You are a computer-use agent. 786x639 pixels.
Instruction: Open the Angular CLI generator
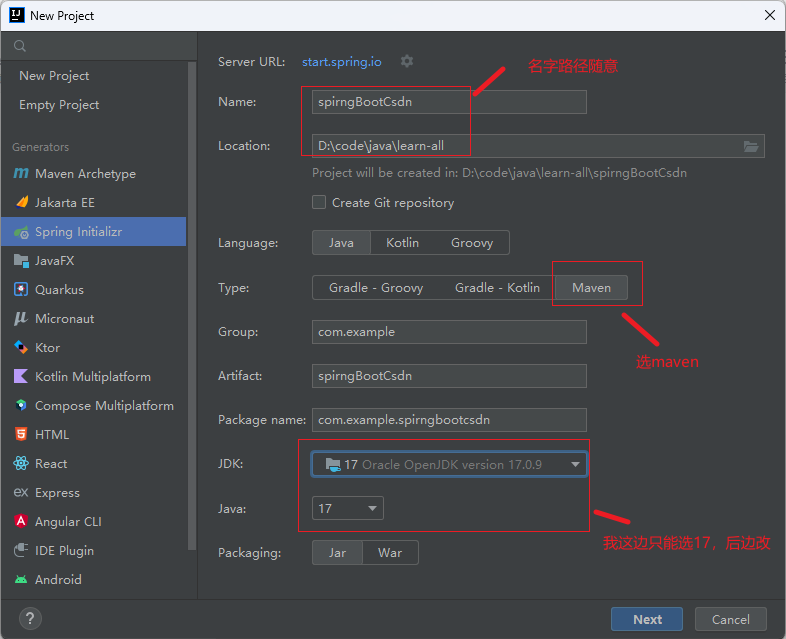coord(94,521)
